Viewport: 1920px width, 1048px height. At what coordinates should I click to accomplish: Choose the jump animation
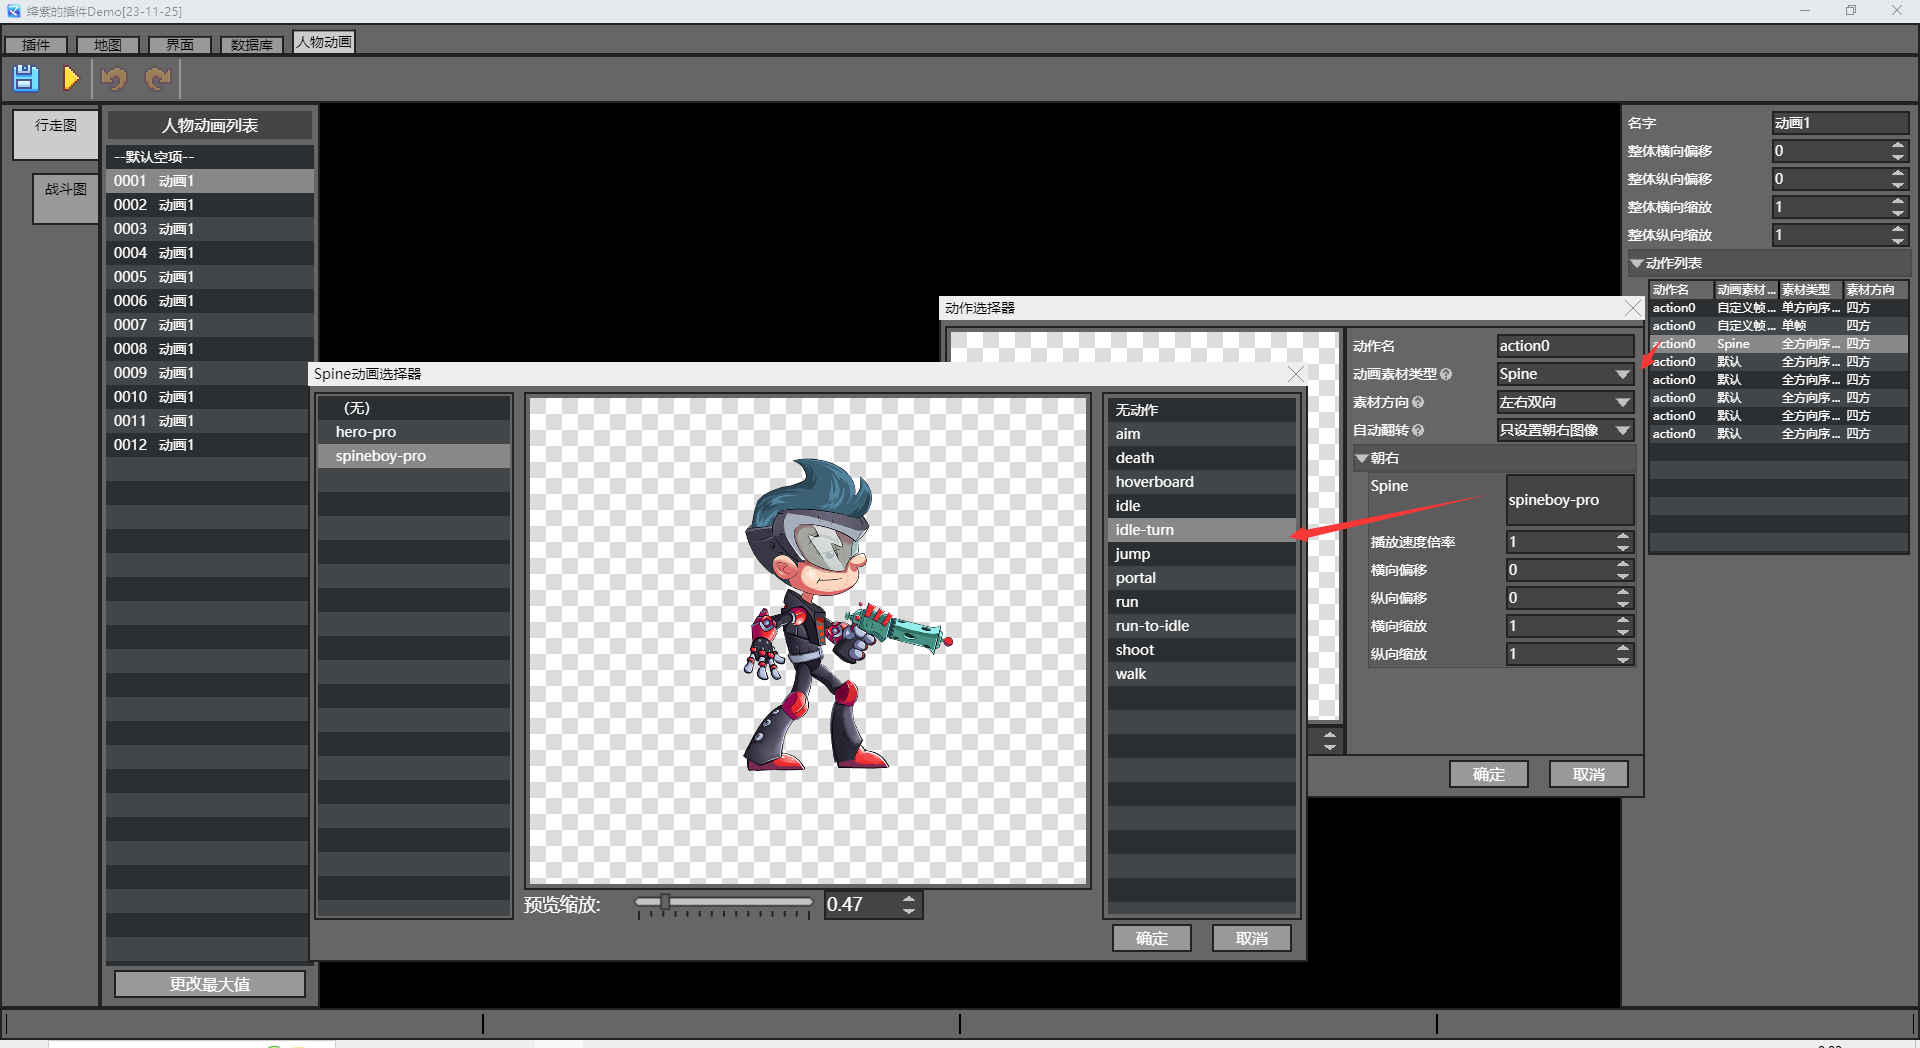coord(1202,554)
